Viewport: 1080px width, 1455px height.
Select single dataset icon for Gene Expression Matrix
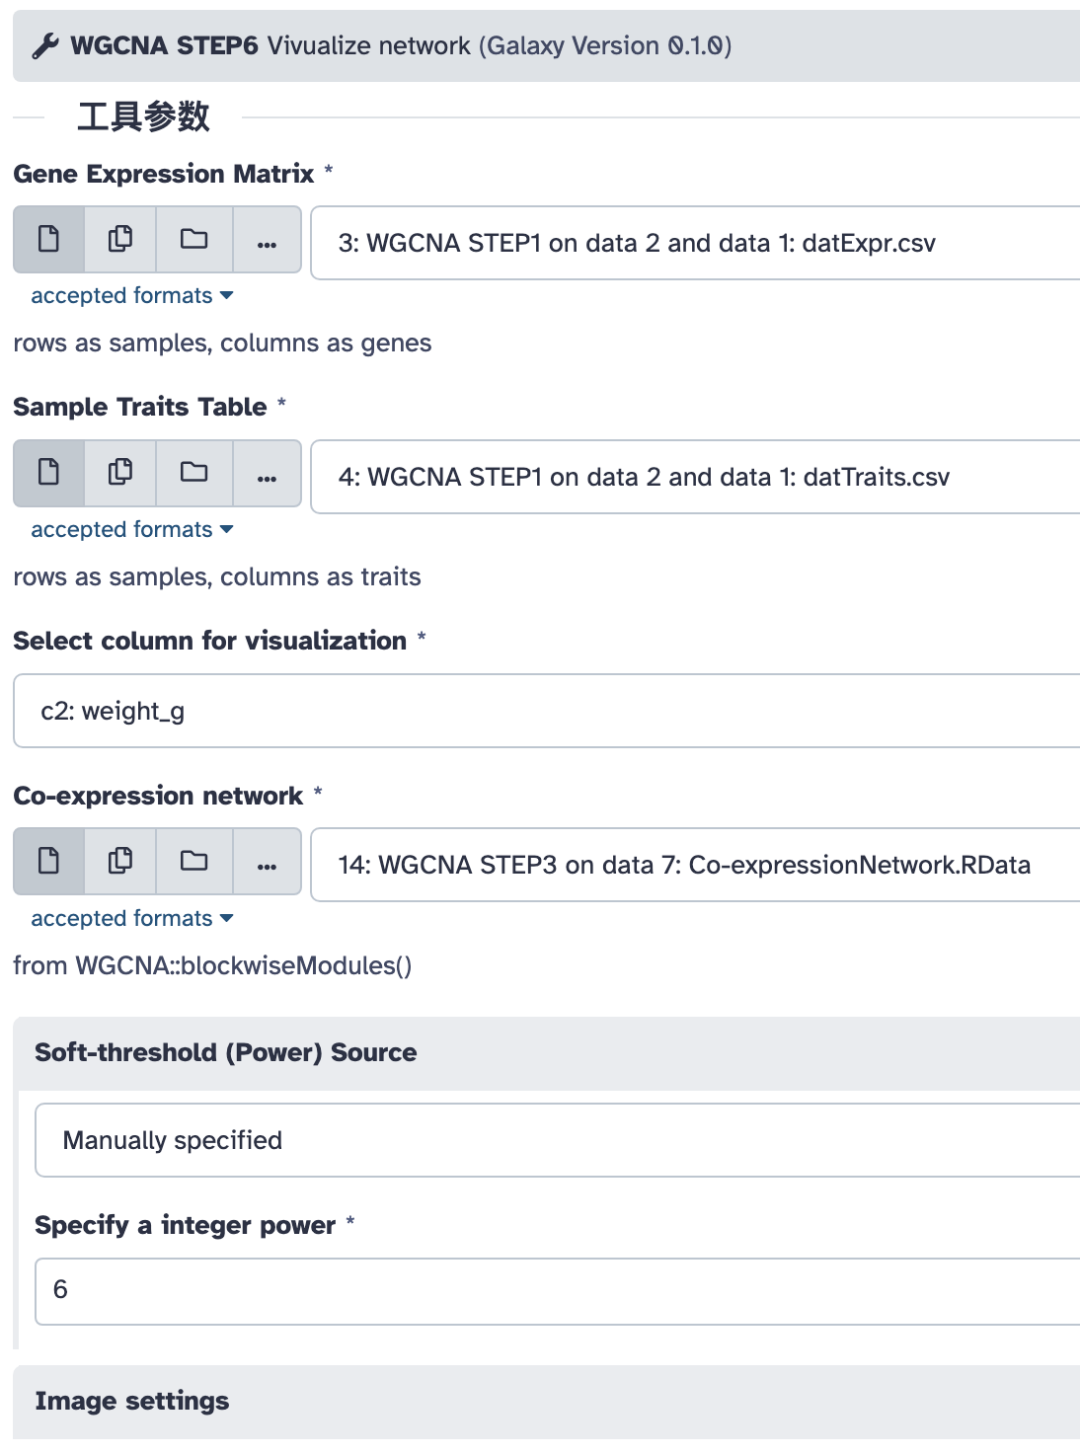[48, 240]
